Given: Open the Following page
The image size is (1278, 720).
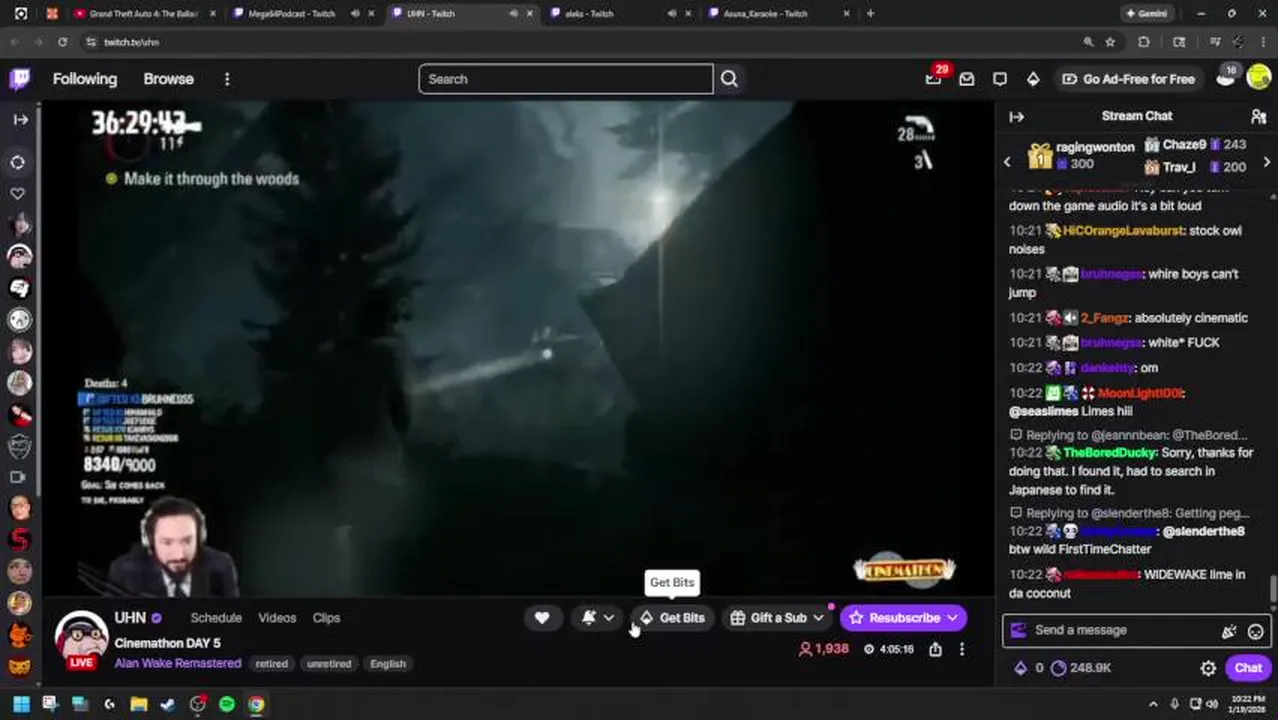Looking at the screenshot, I should tap(85, 79).
